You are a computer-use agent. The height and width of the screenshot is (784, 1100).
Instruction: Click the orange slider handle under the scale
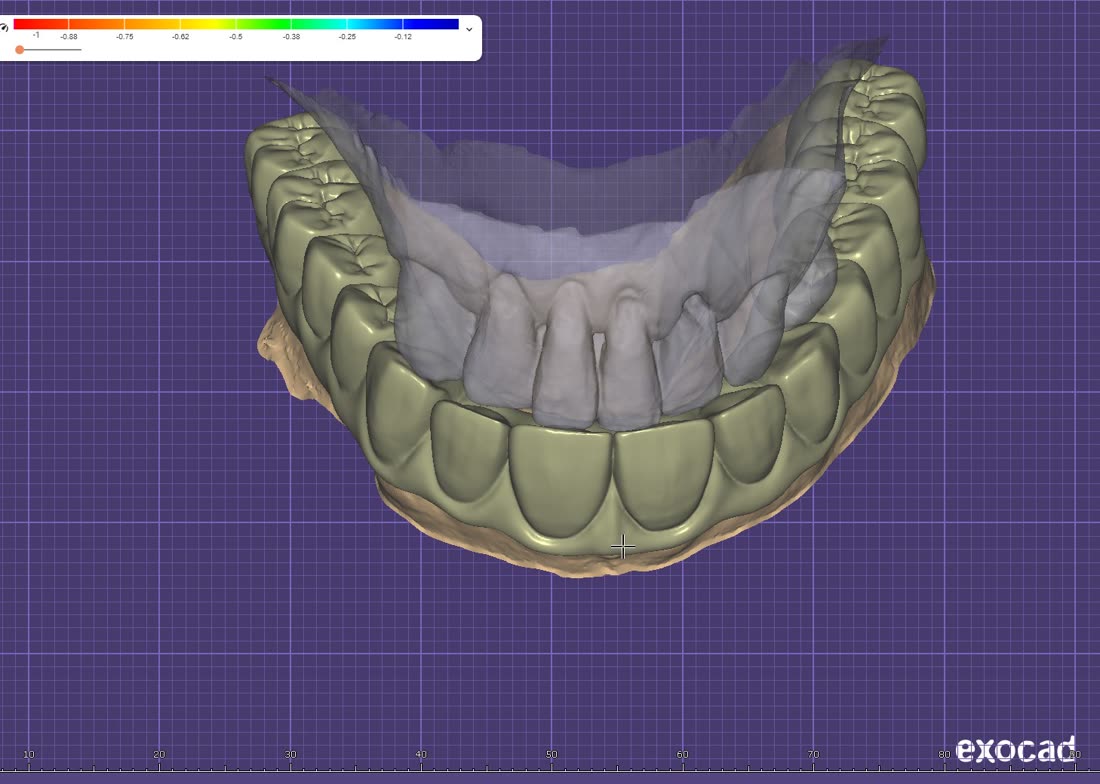[x=20, y=50]
